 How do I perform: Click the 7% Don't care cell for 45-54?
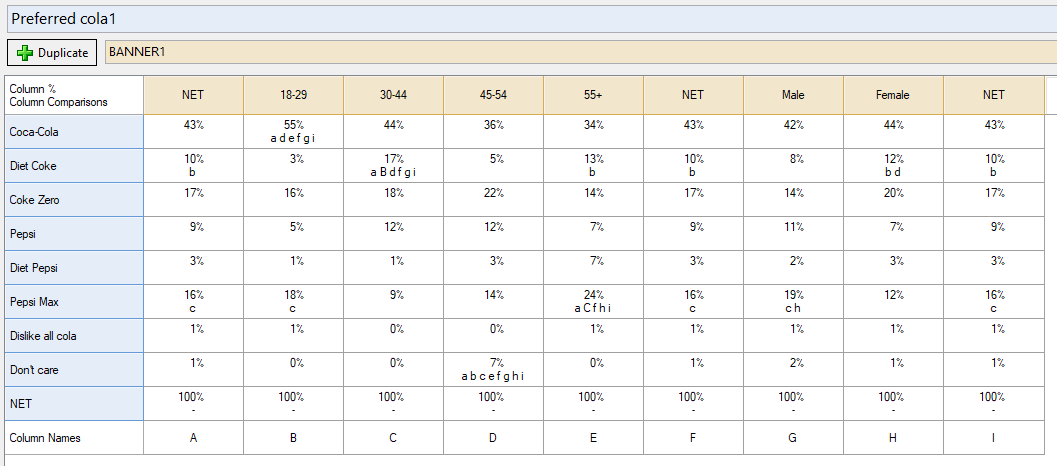click(493, 370)
